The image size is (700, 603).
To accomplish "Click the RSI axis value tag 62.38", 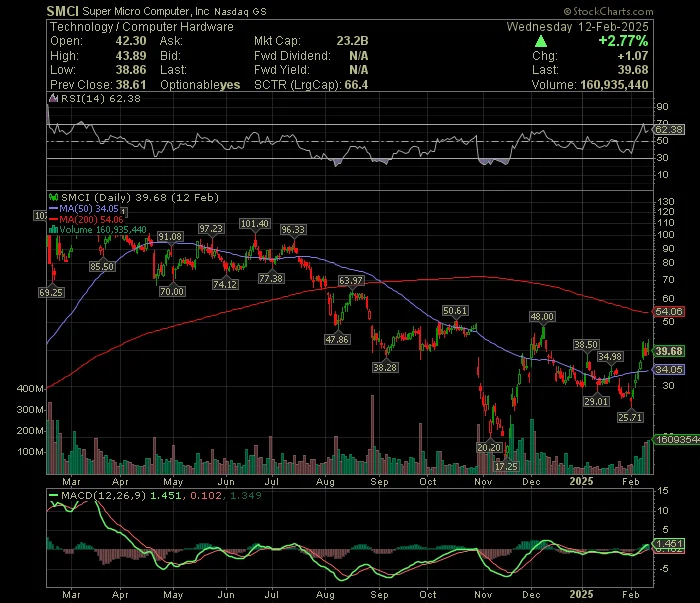I will pyautogui.click(x=669, y=130).
